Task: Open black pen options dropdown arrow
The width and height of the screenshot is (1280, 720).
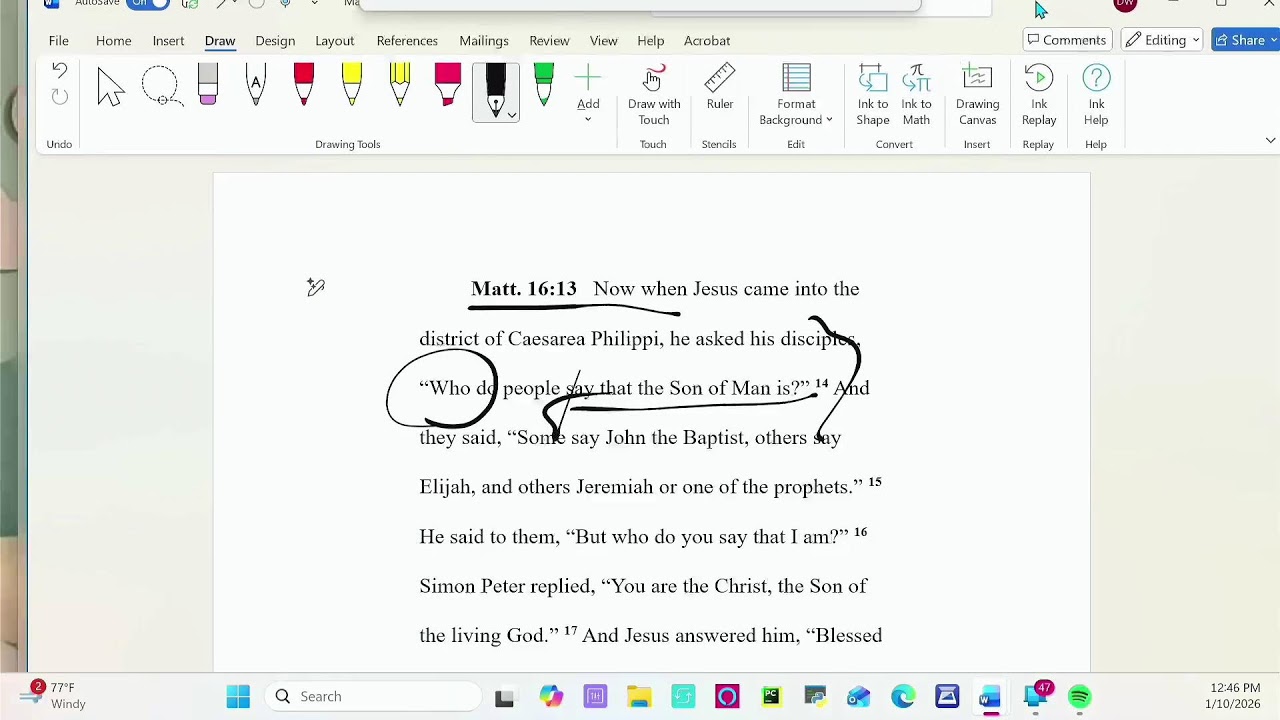Action: (512, 116)
